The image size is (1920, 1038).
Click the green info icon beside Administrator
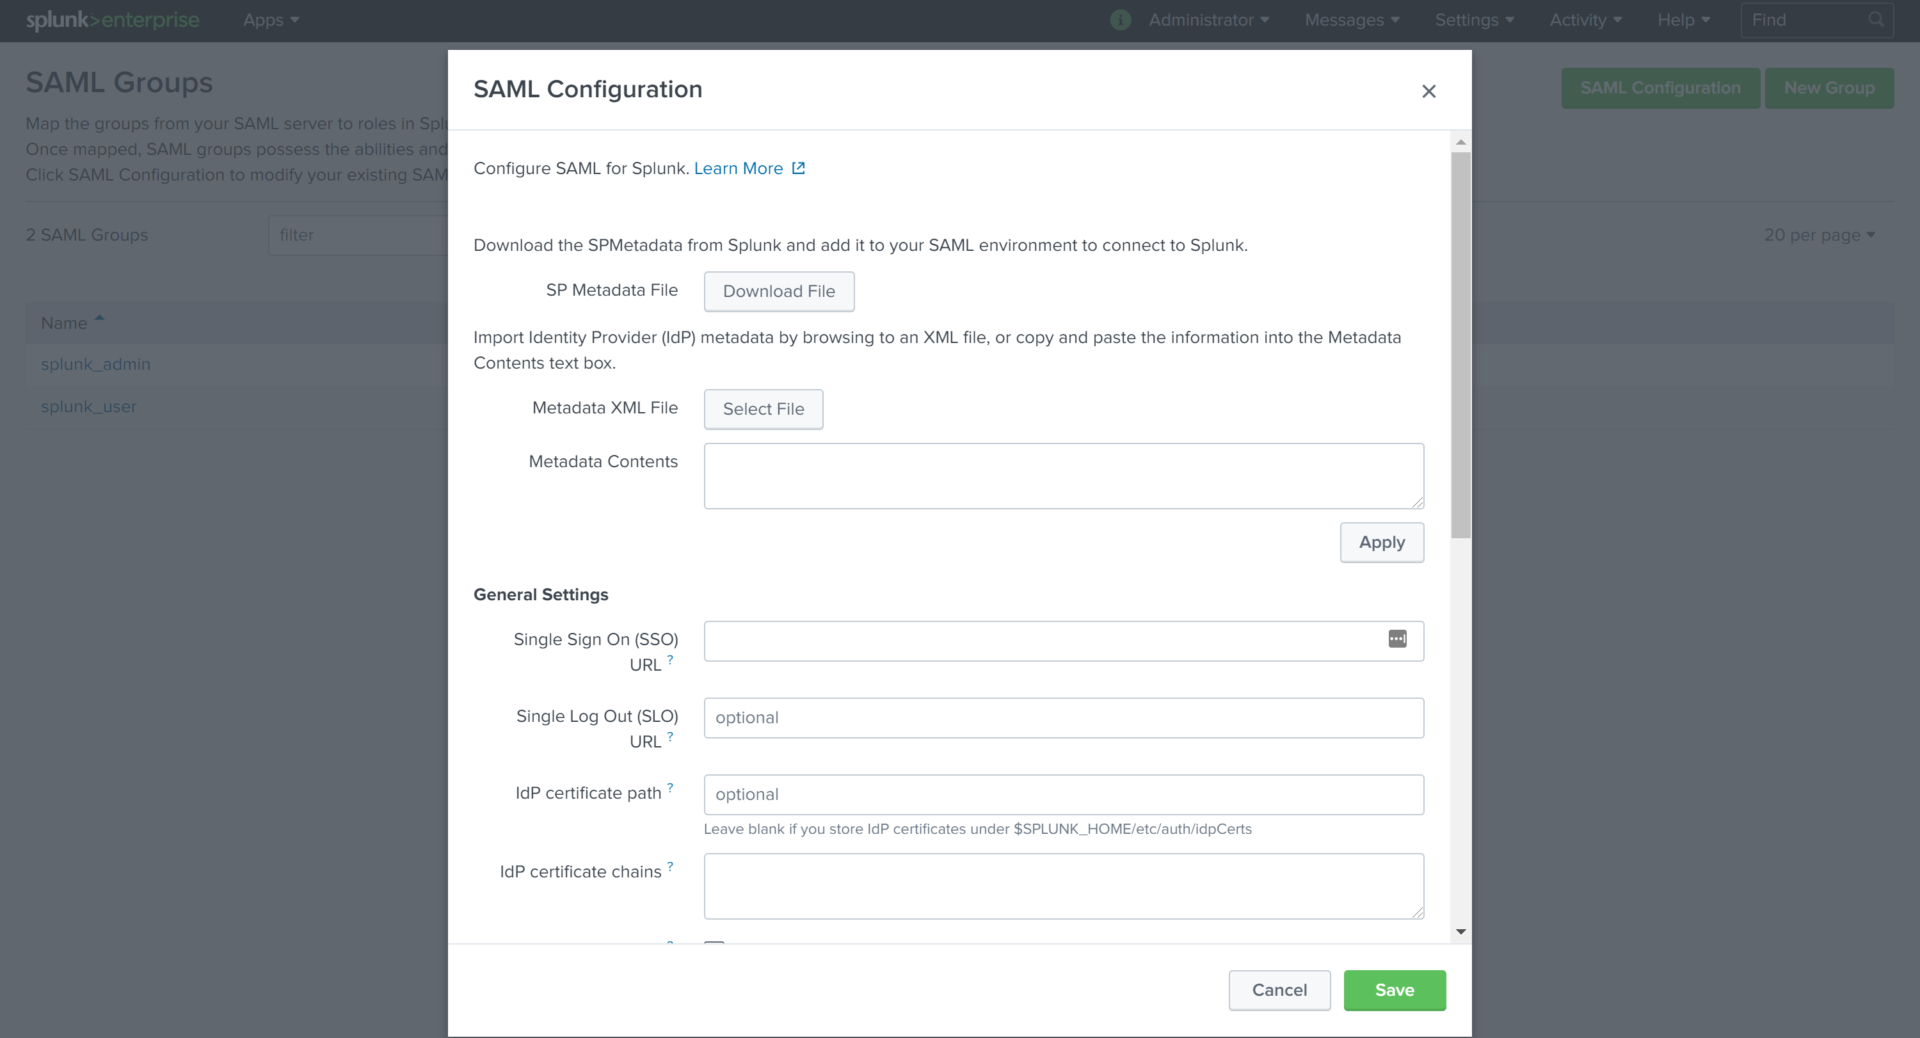point(1120,20)
